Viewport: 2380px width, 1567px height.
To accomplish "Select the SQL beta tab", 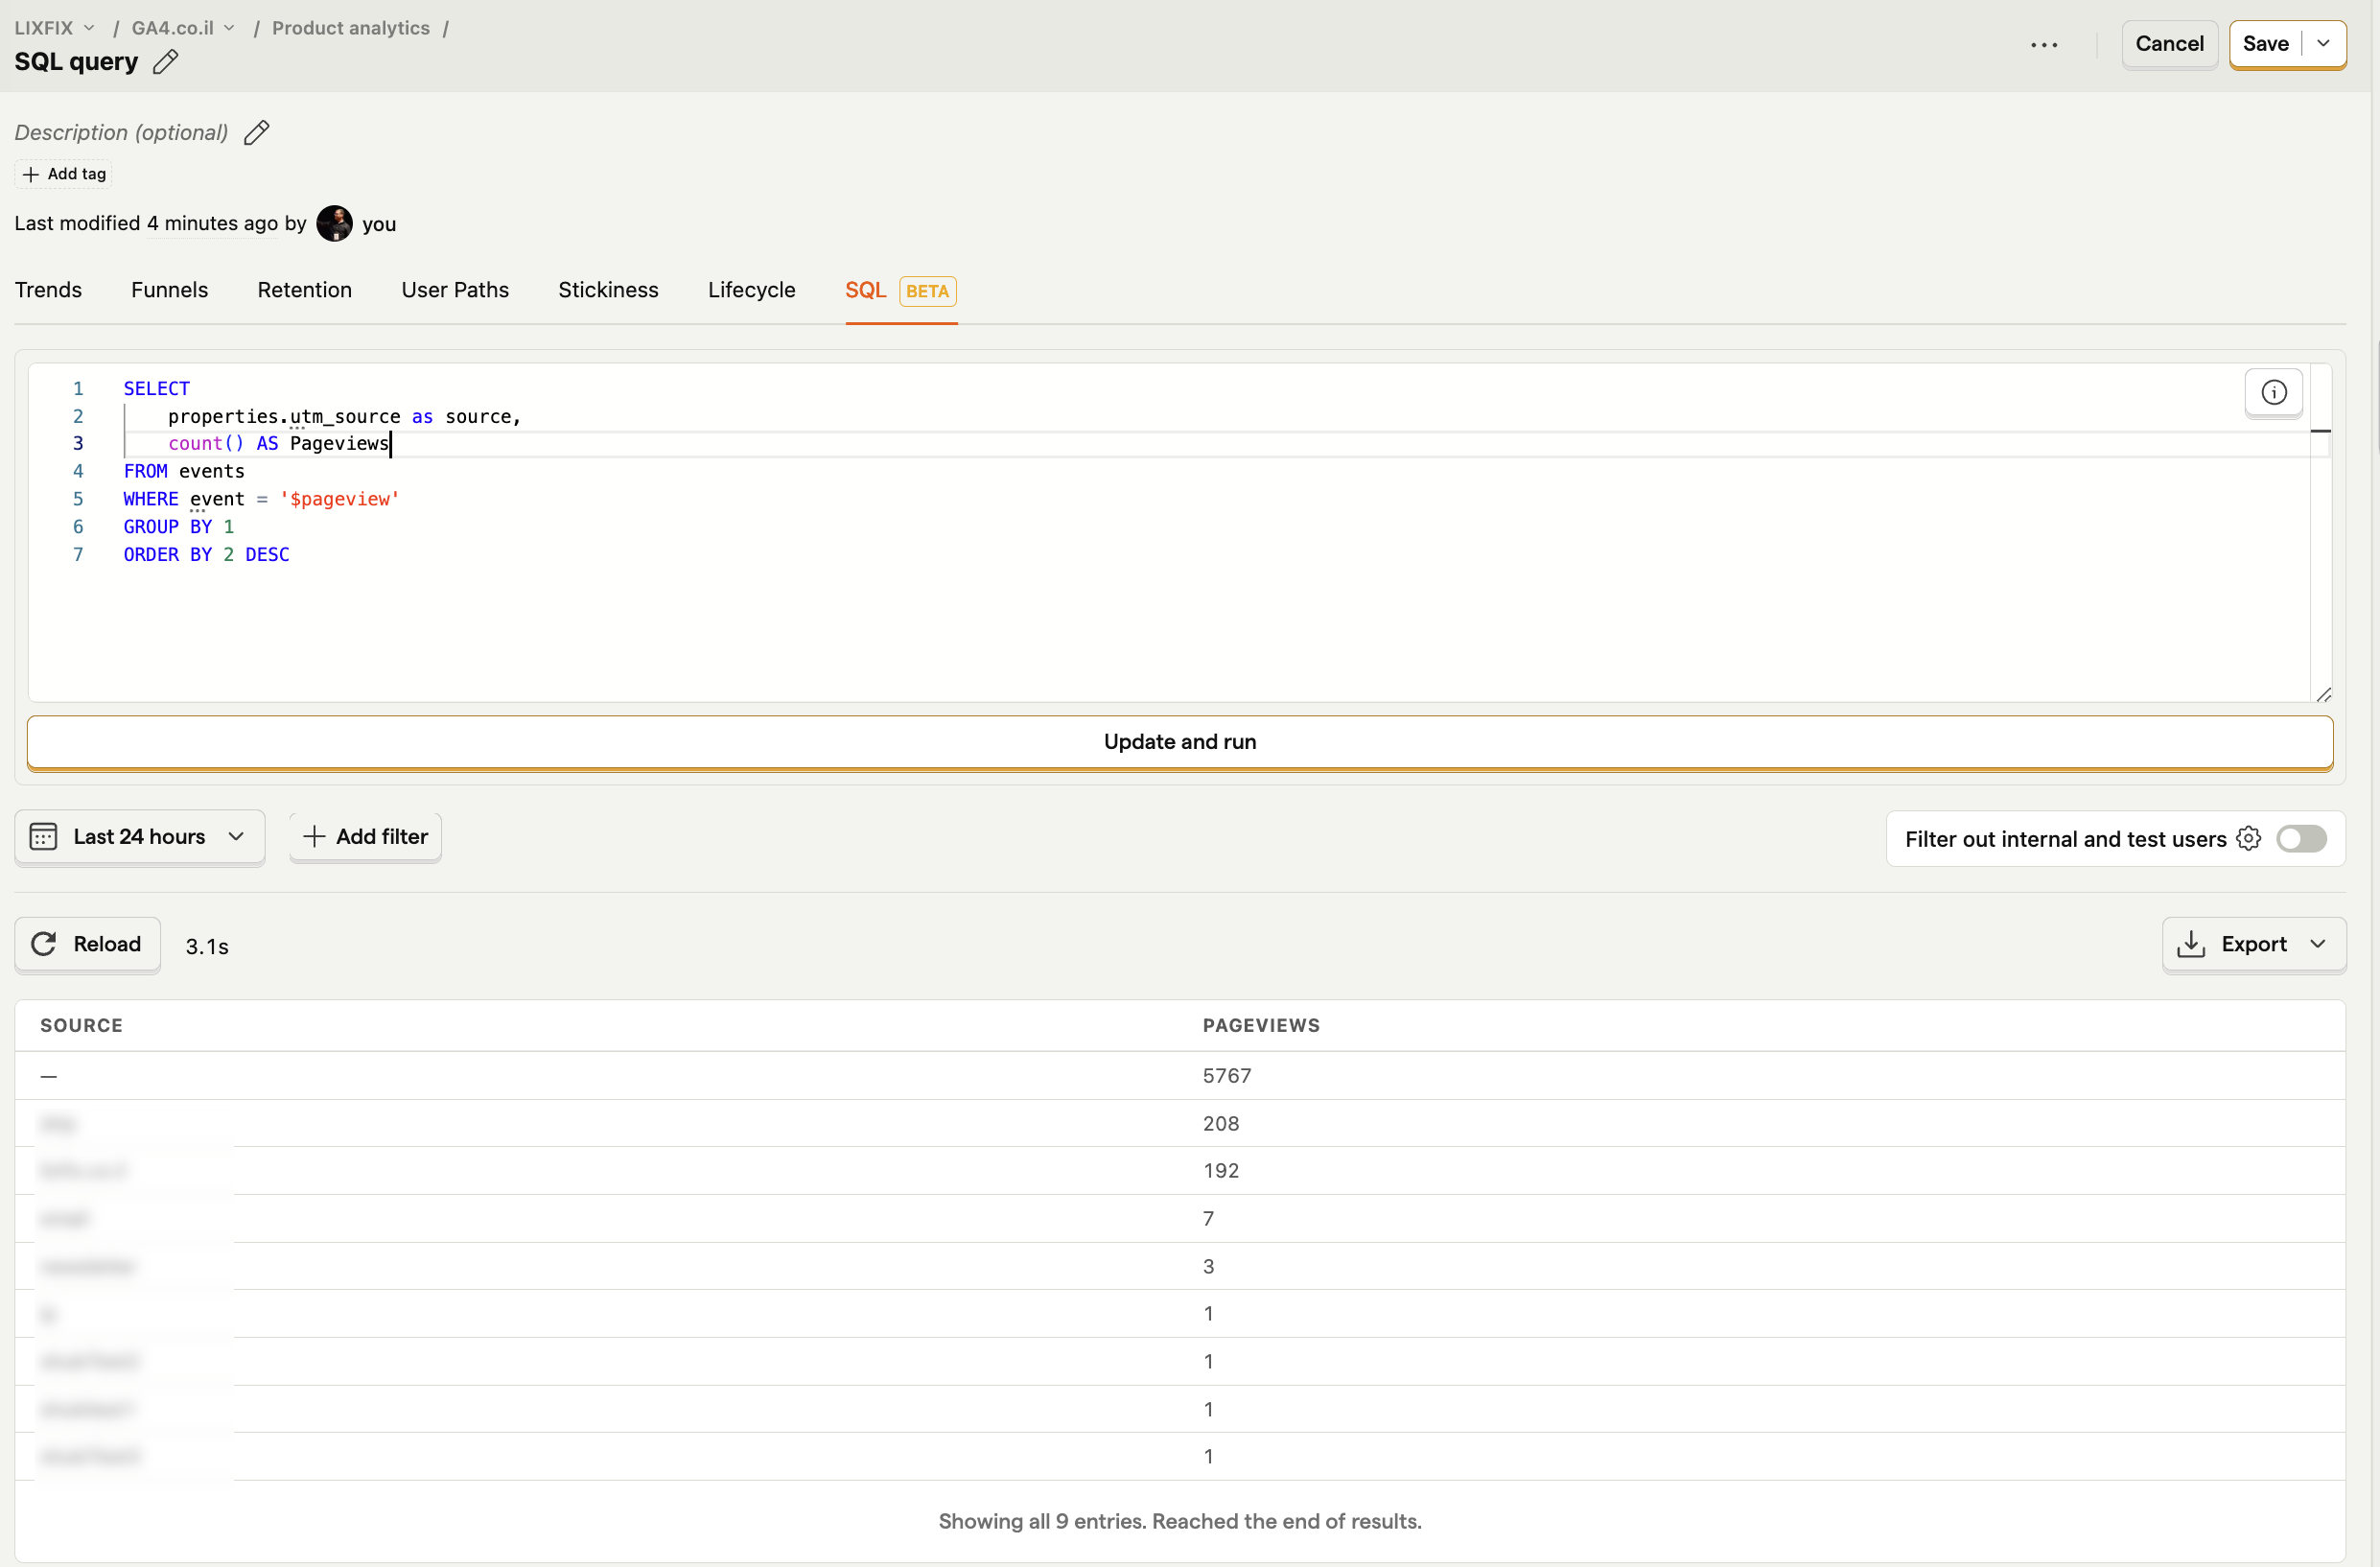I will (x=900, y=290).
